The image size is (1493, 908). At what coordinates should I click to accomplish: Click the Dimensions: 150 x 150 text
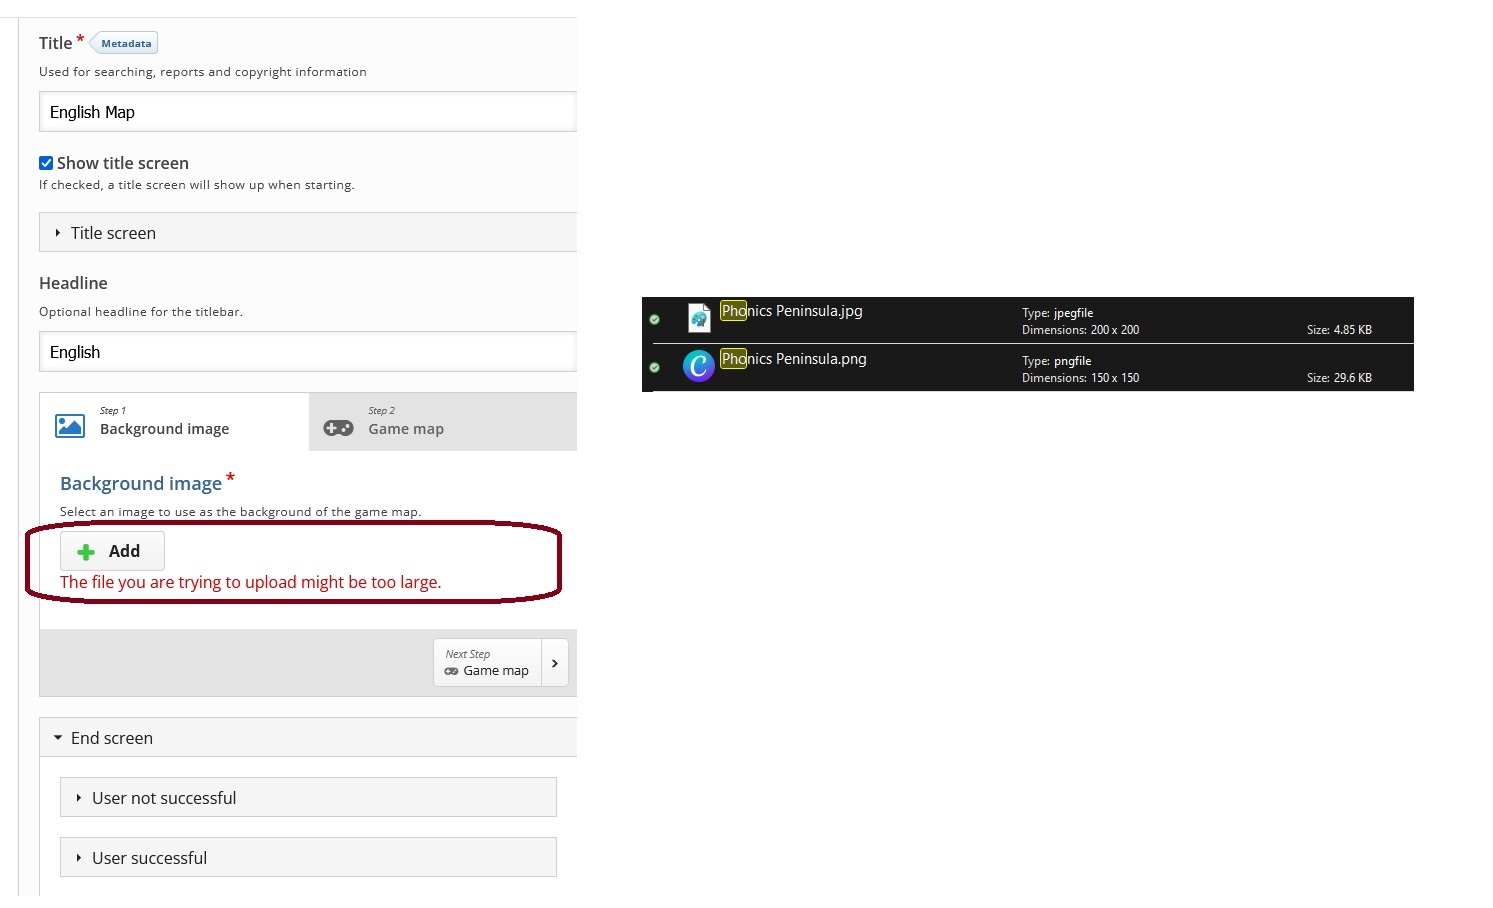click(1080, 378)
